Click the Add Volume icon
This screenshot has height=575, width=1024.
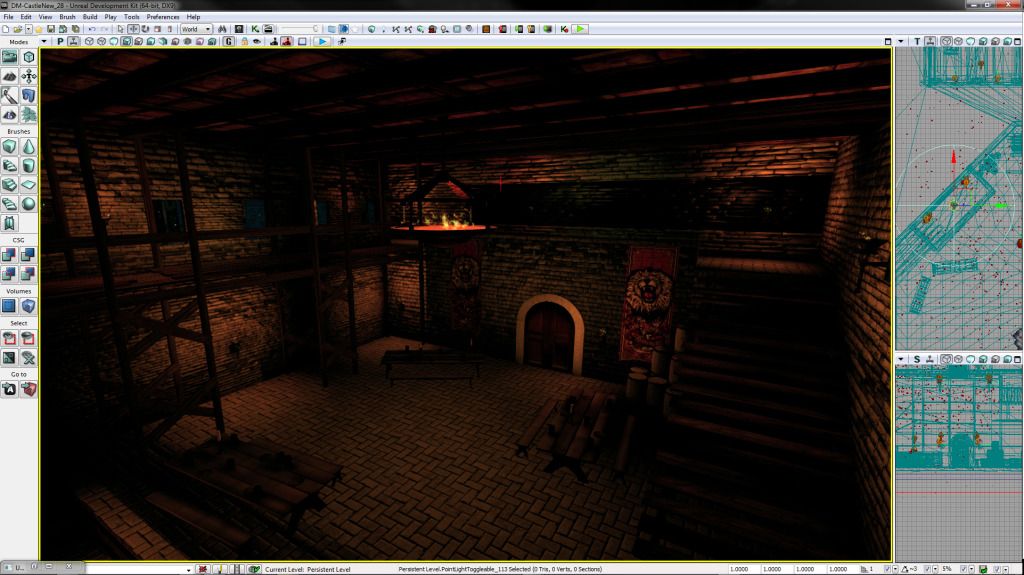click(29, 306)
